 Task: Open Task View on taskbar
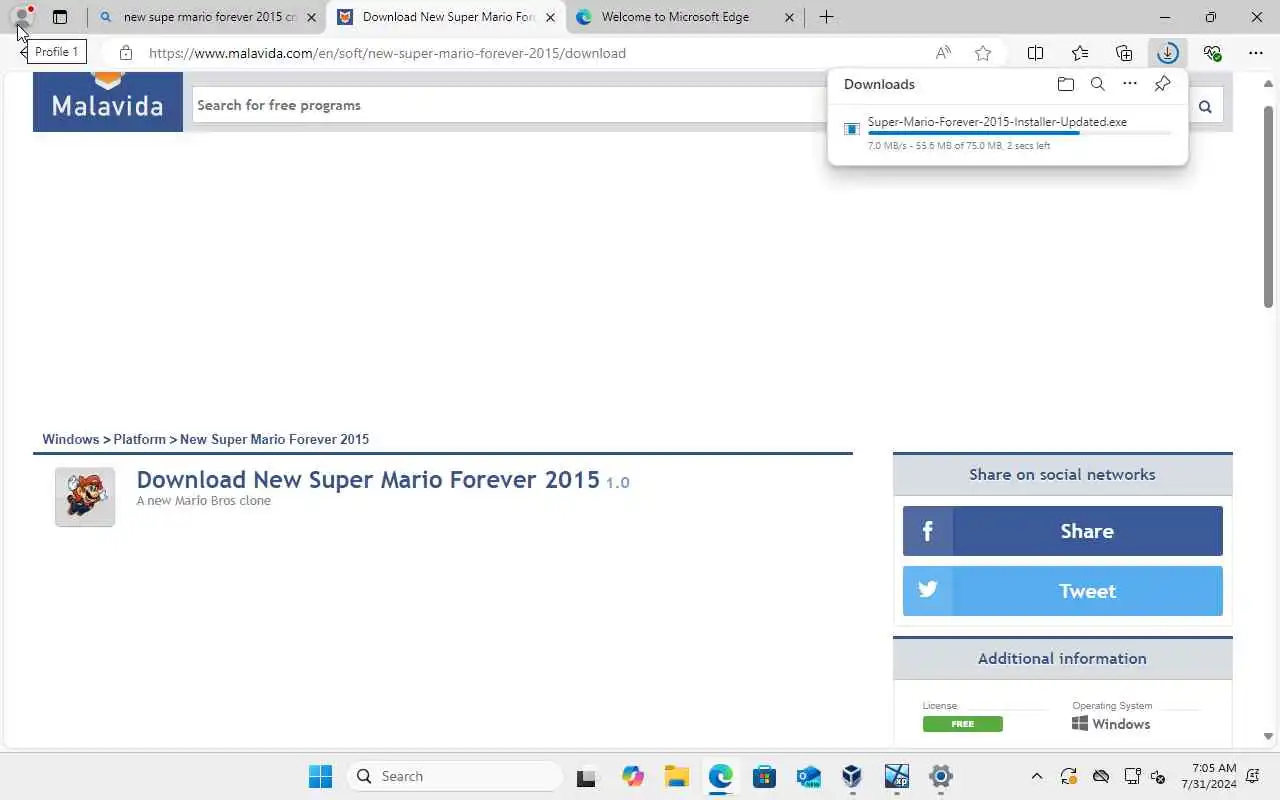tap(588, 776)
